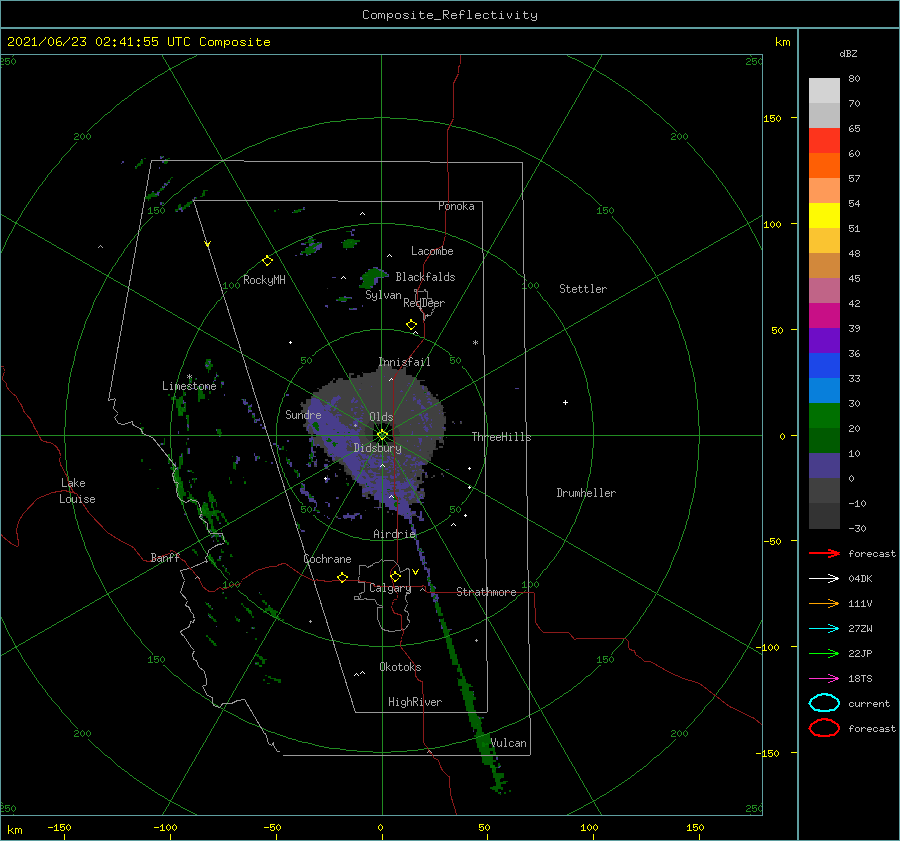Click the yellow diamond marker near RockyMH
The height and width of the screenshot is (841, 900).
(267, 261)
